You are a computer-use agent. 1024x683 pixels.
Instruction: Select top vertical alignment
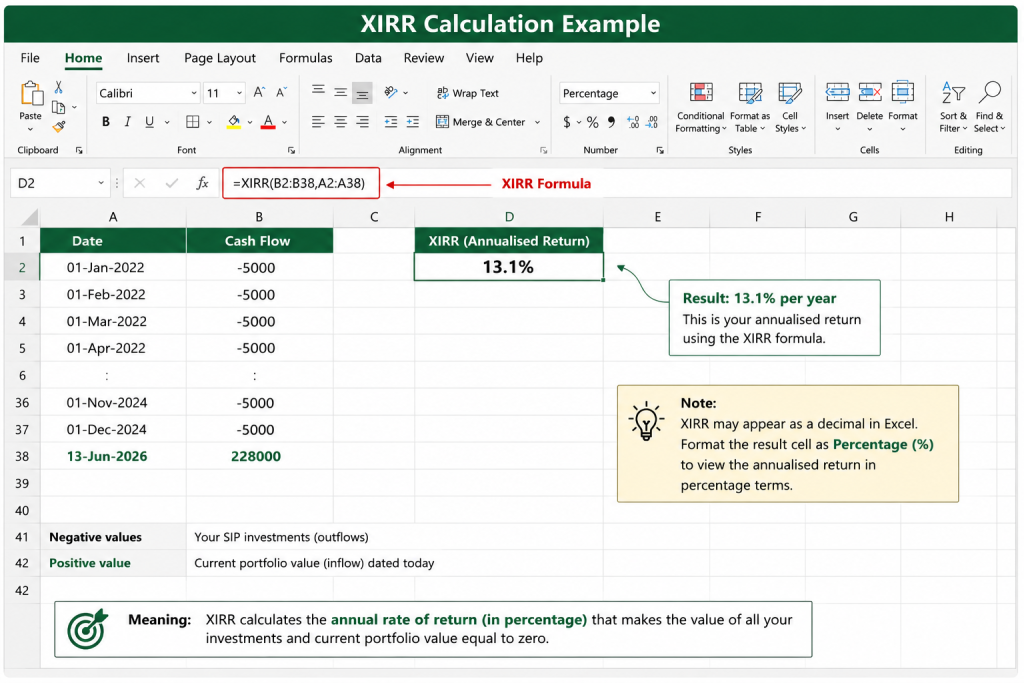318,91
